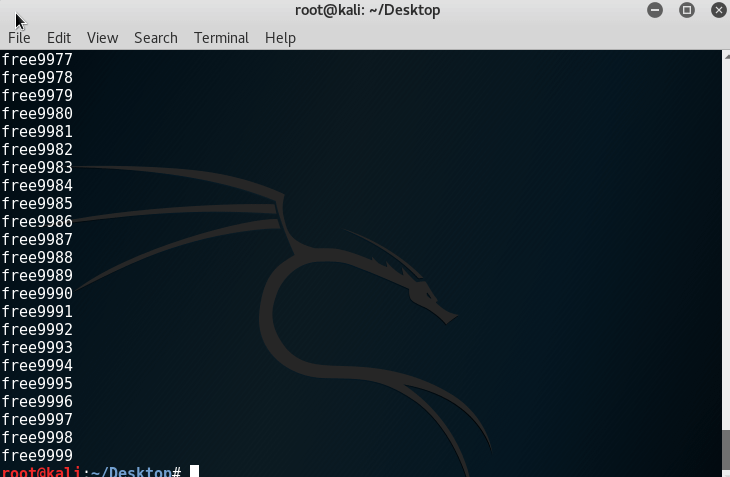Click the output line free9999

coord(37,455)
